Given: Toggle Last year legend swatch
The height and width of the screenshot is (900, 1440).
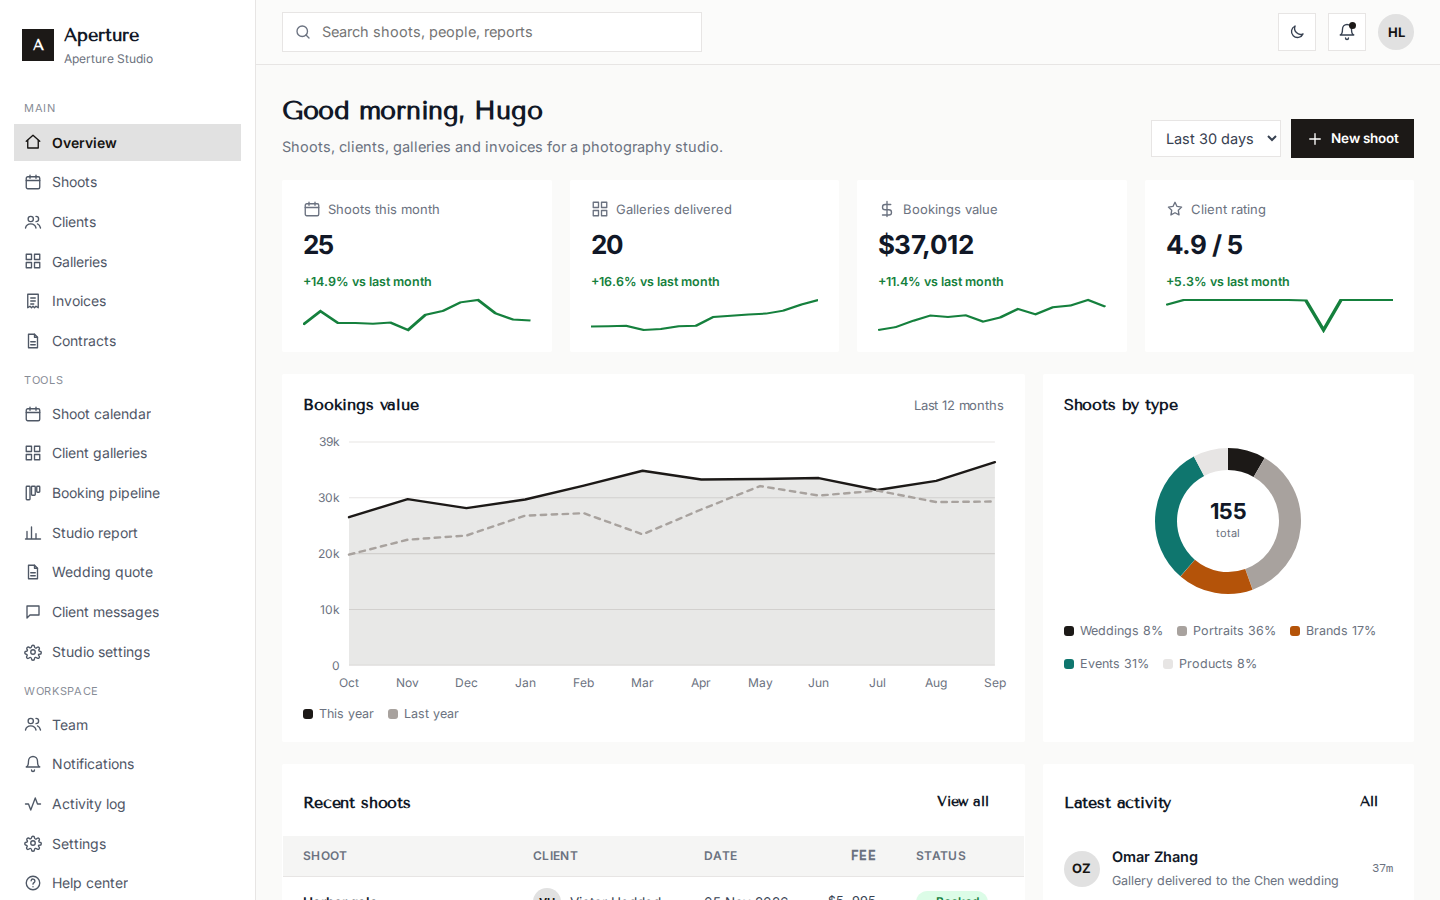Looking at the screenshot, I should tap(393, 714).
